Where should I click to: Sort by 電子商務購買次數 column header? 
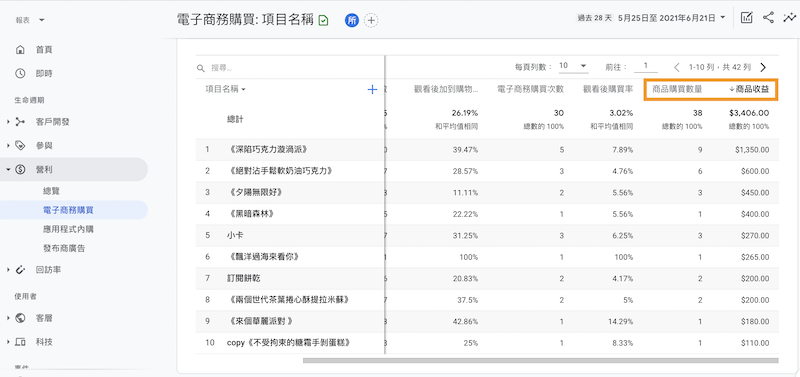click(x=531, y=89)
